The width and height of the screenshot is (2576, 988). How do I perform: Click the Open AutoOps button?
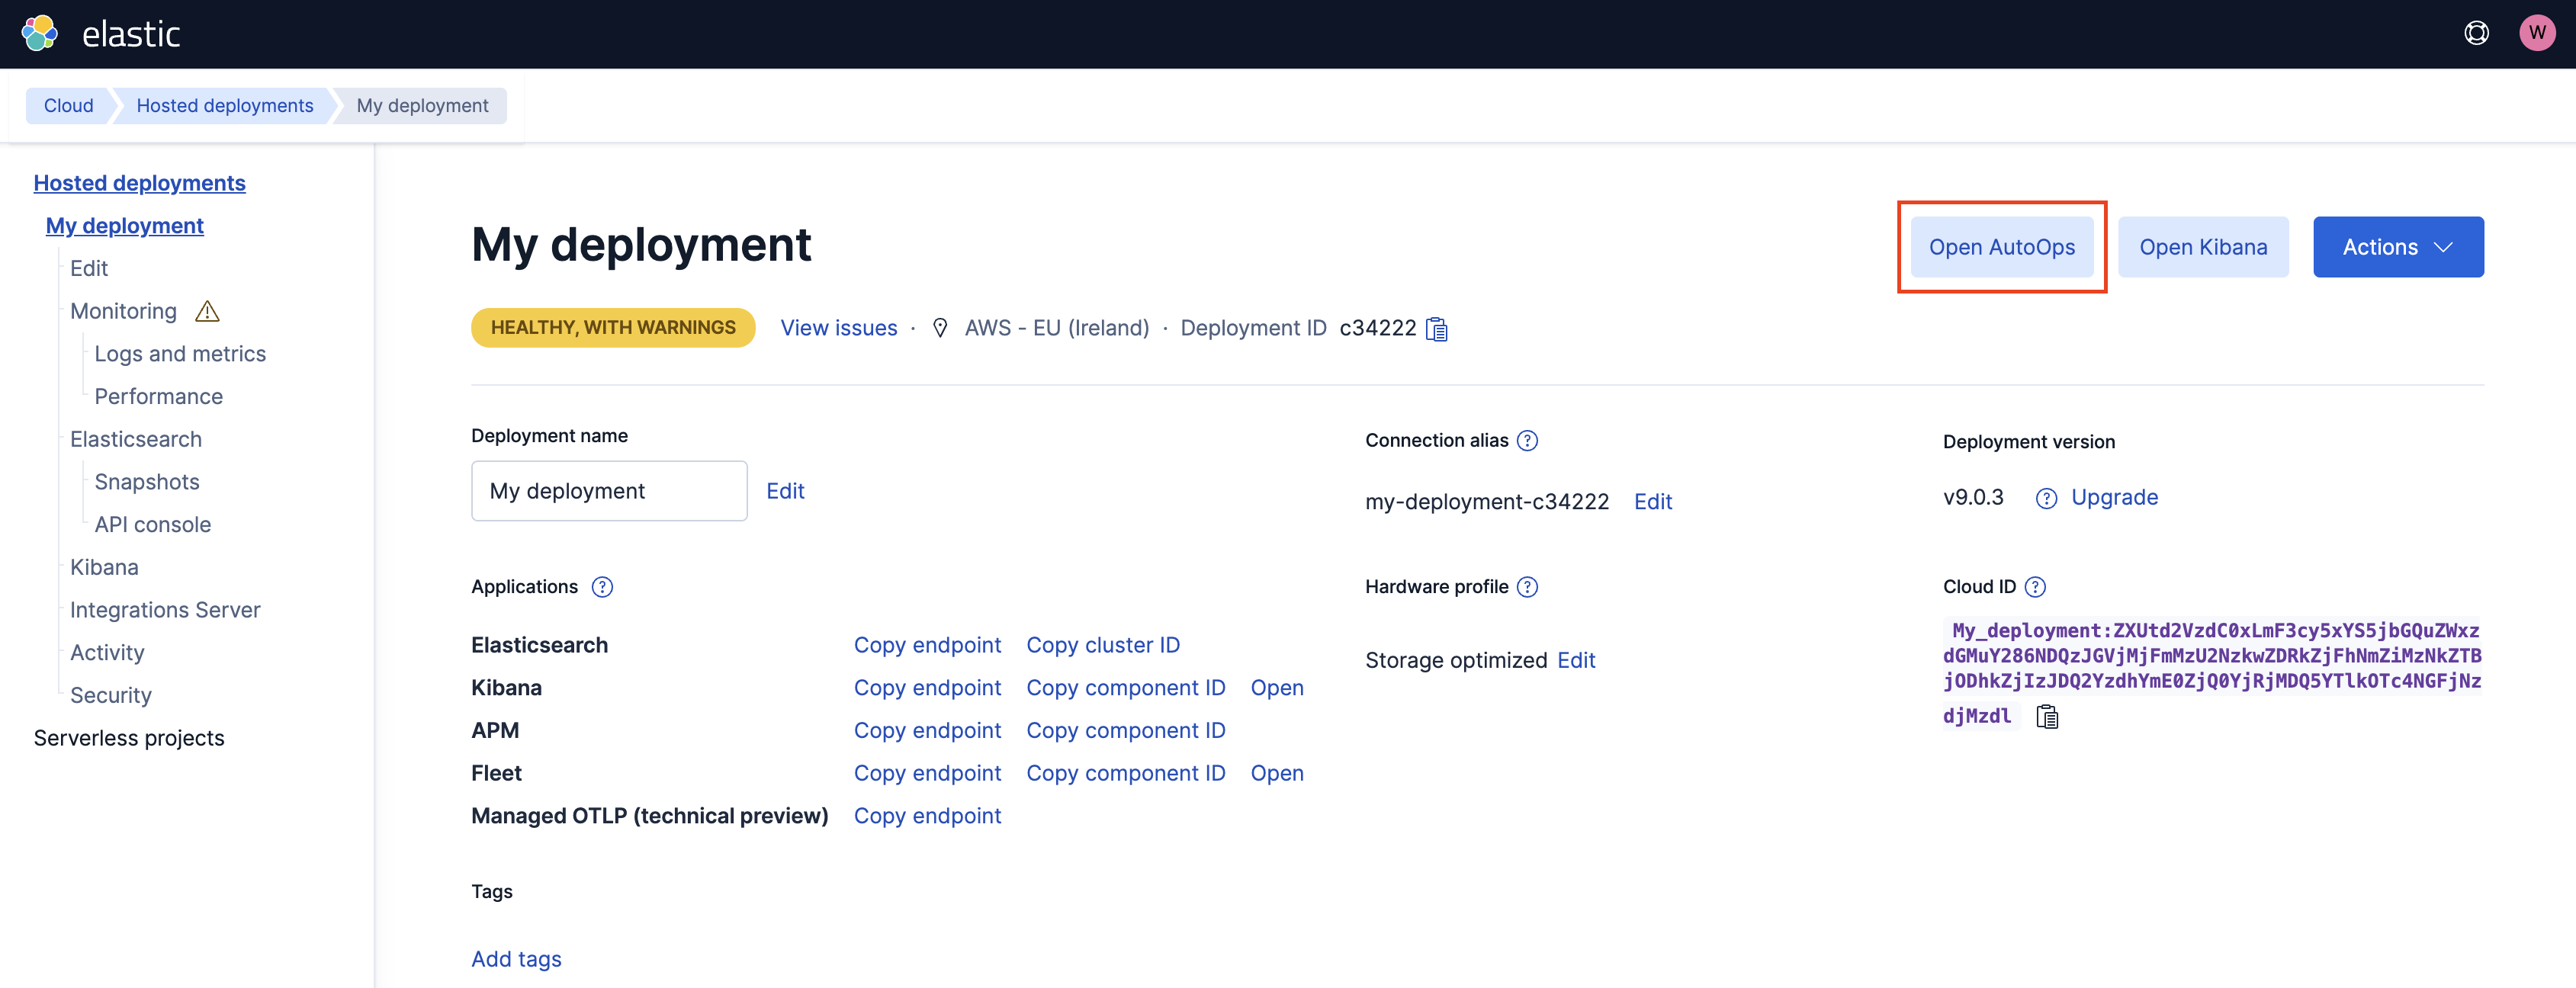click(2001, 247)
